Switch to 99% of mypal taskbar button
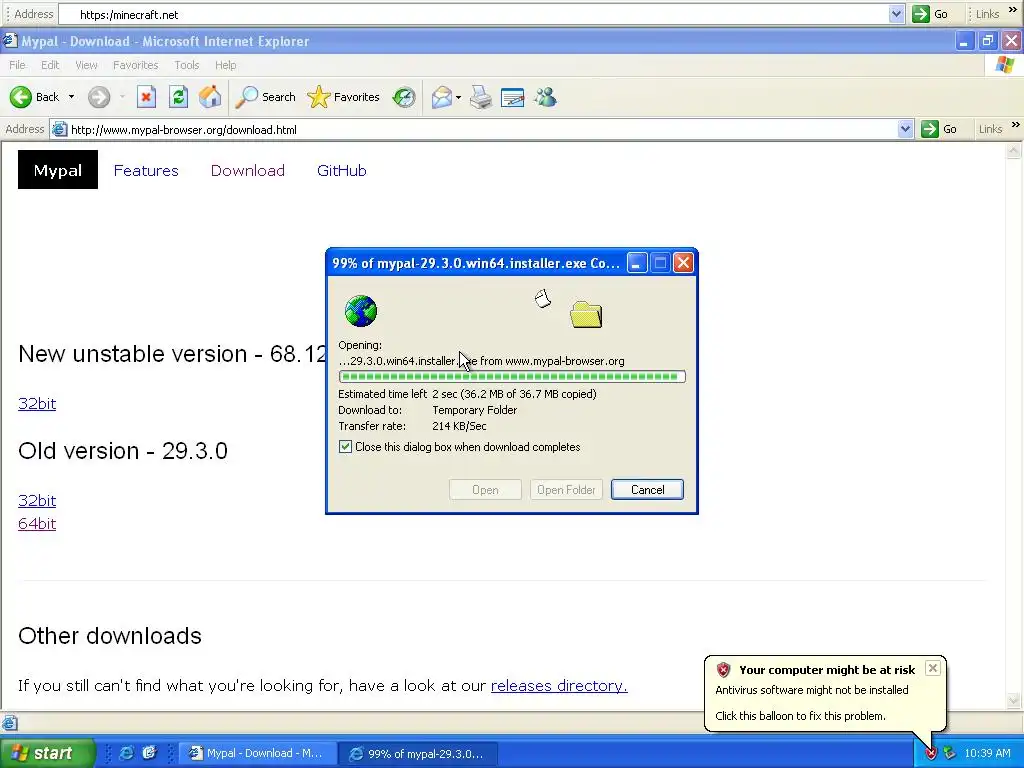This screenshot has height=768, width=1024. click(x=419, y=753)
